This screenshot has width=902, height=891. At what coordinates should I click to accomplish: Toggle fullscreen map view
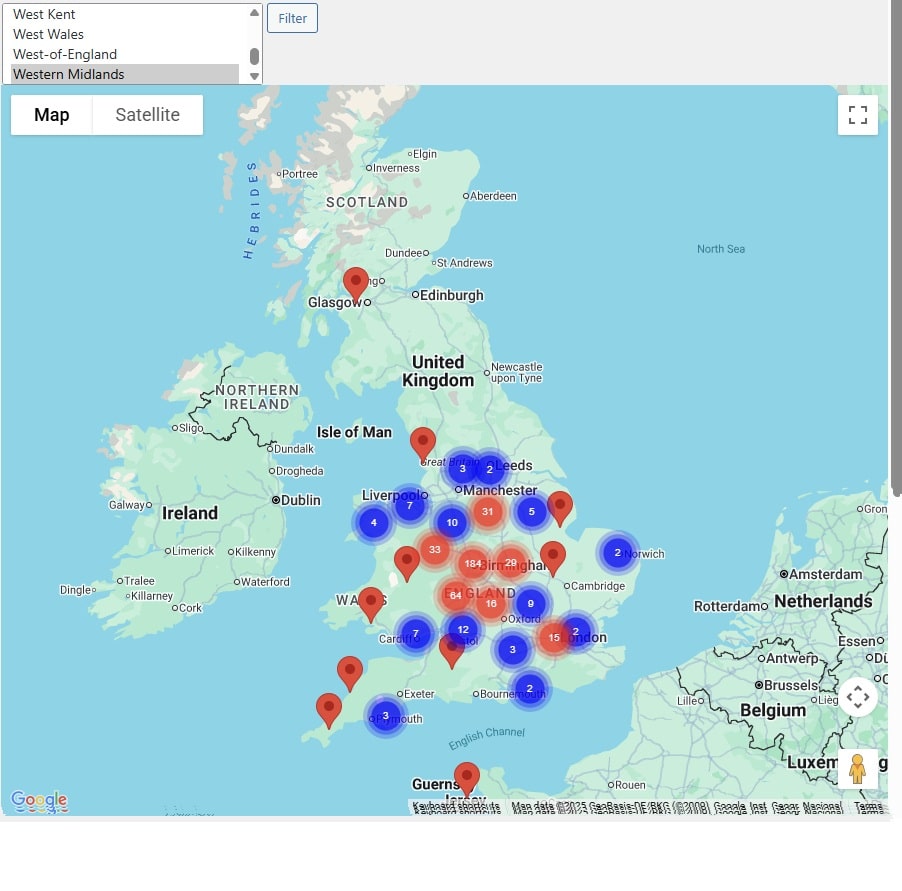857,115
